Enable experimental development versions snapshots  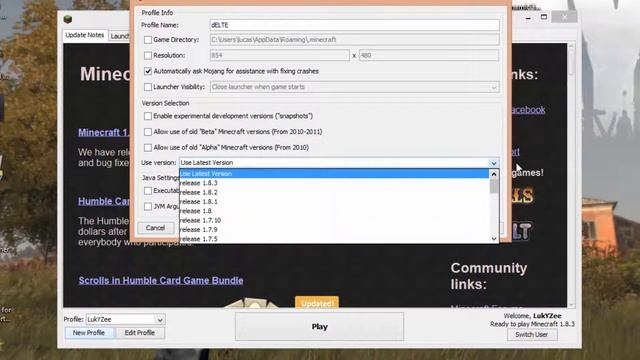coord(148,116)
